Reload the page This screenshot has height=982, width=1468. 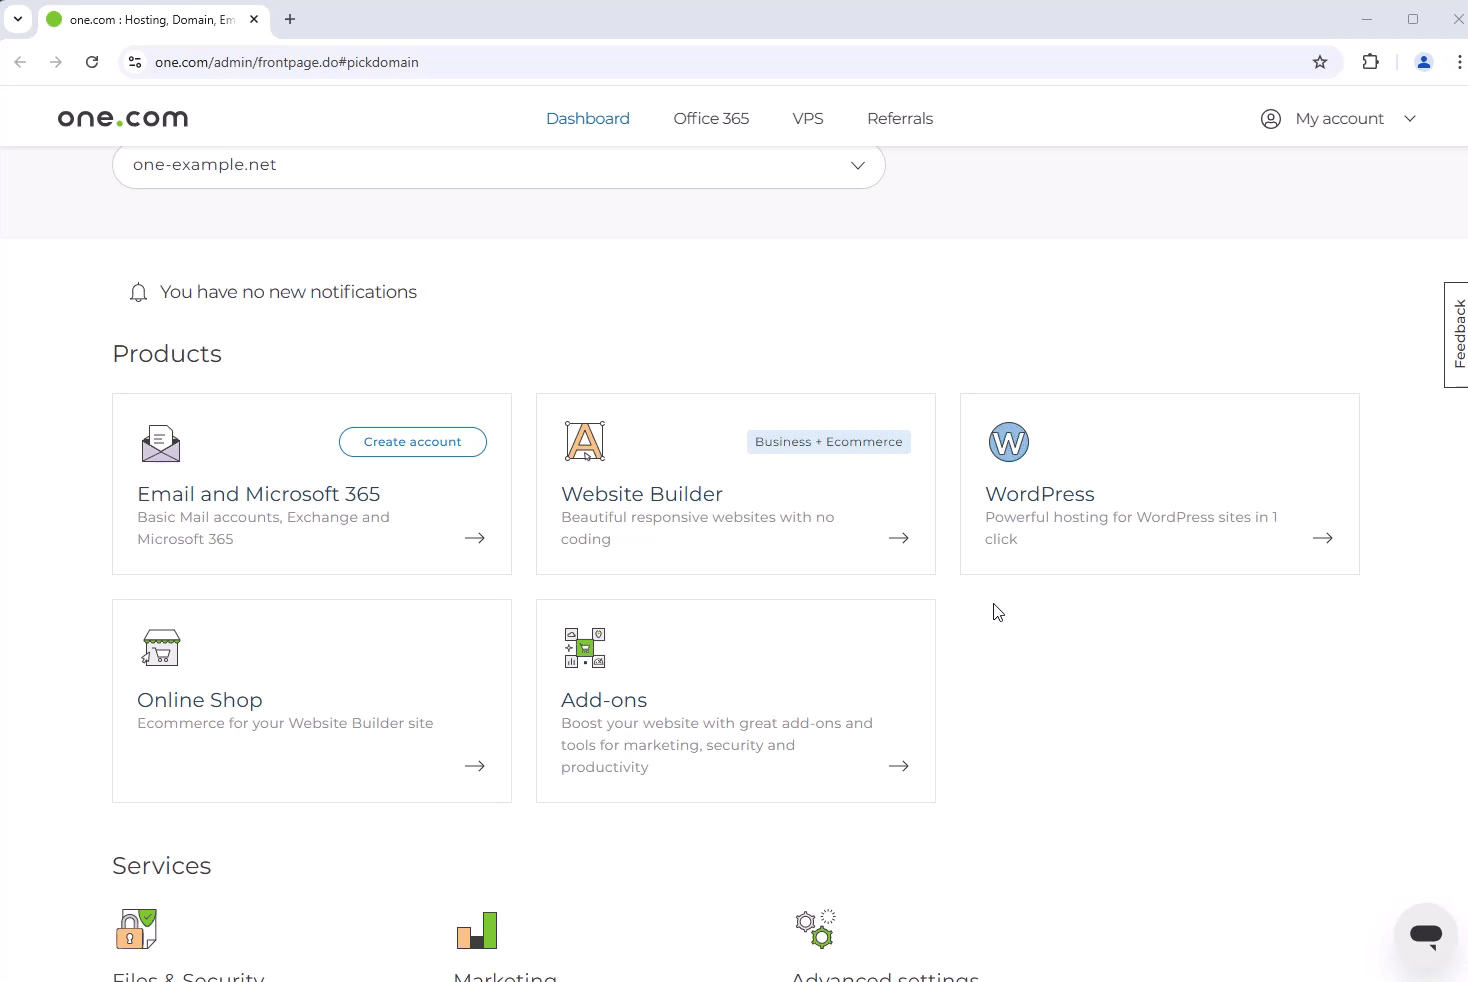(x=92, y=62)
